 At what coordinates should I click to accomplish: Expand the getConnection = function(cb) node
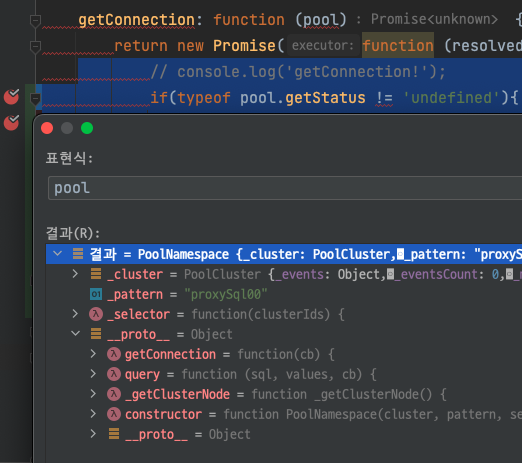coord(93,354)
